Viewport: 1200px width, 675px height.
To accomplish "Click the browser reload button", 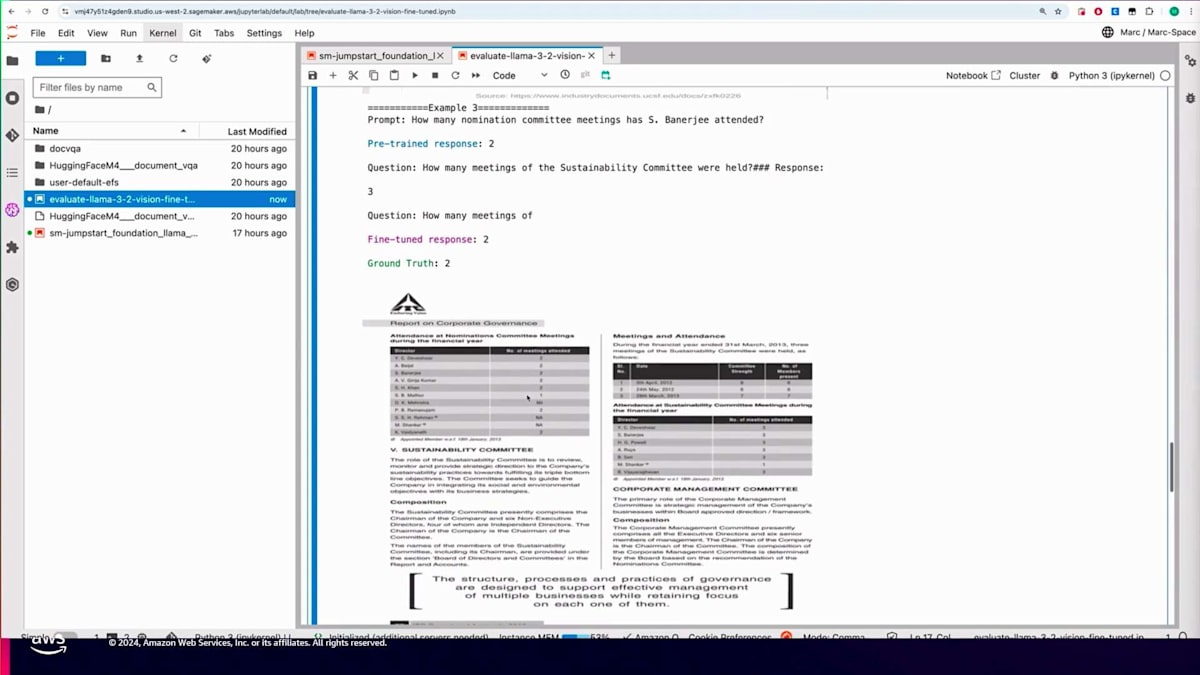I will point(45,11).
